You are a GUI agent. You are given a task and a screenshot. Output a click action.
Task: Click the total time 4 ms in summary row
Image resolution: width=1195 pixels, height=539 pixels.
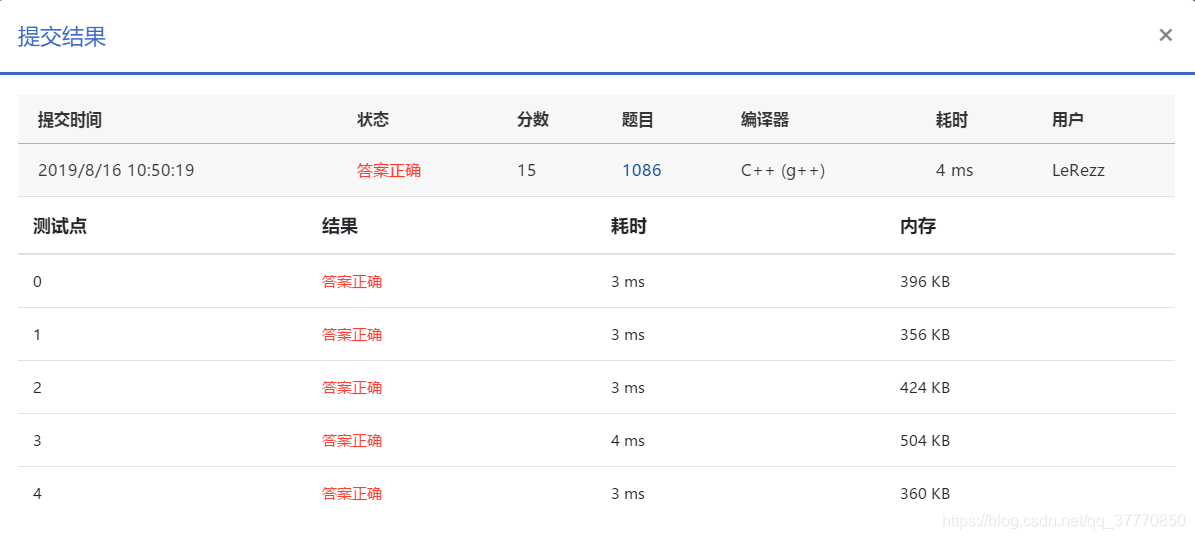(x=954, y=170)
